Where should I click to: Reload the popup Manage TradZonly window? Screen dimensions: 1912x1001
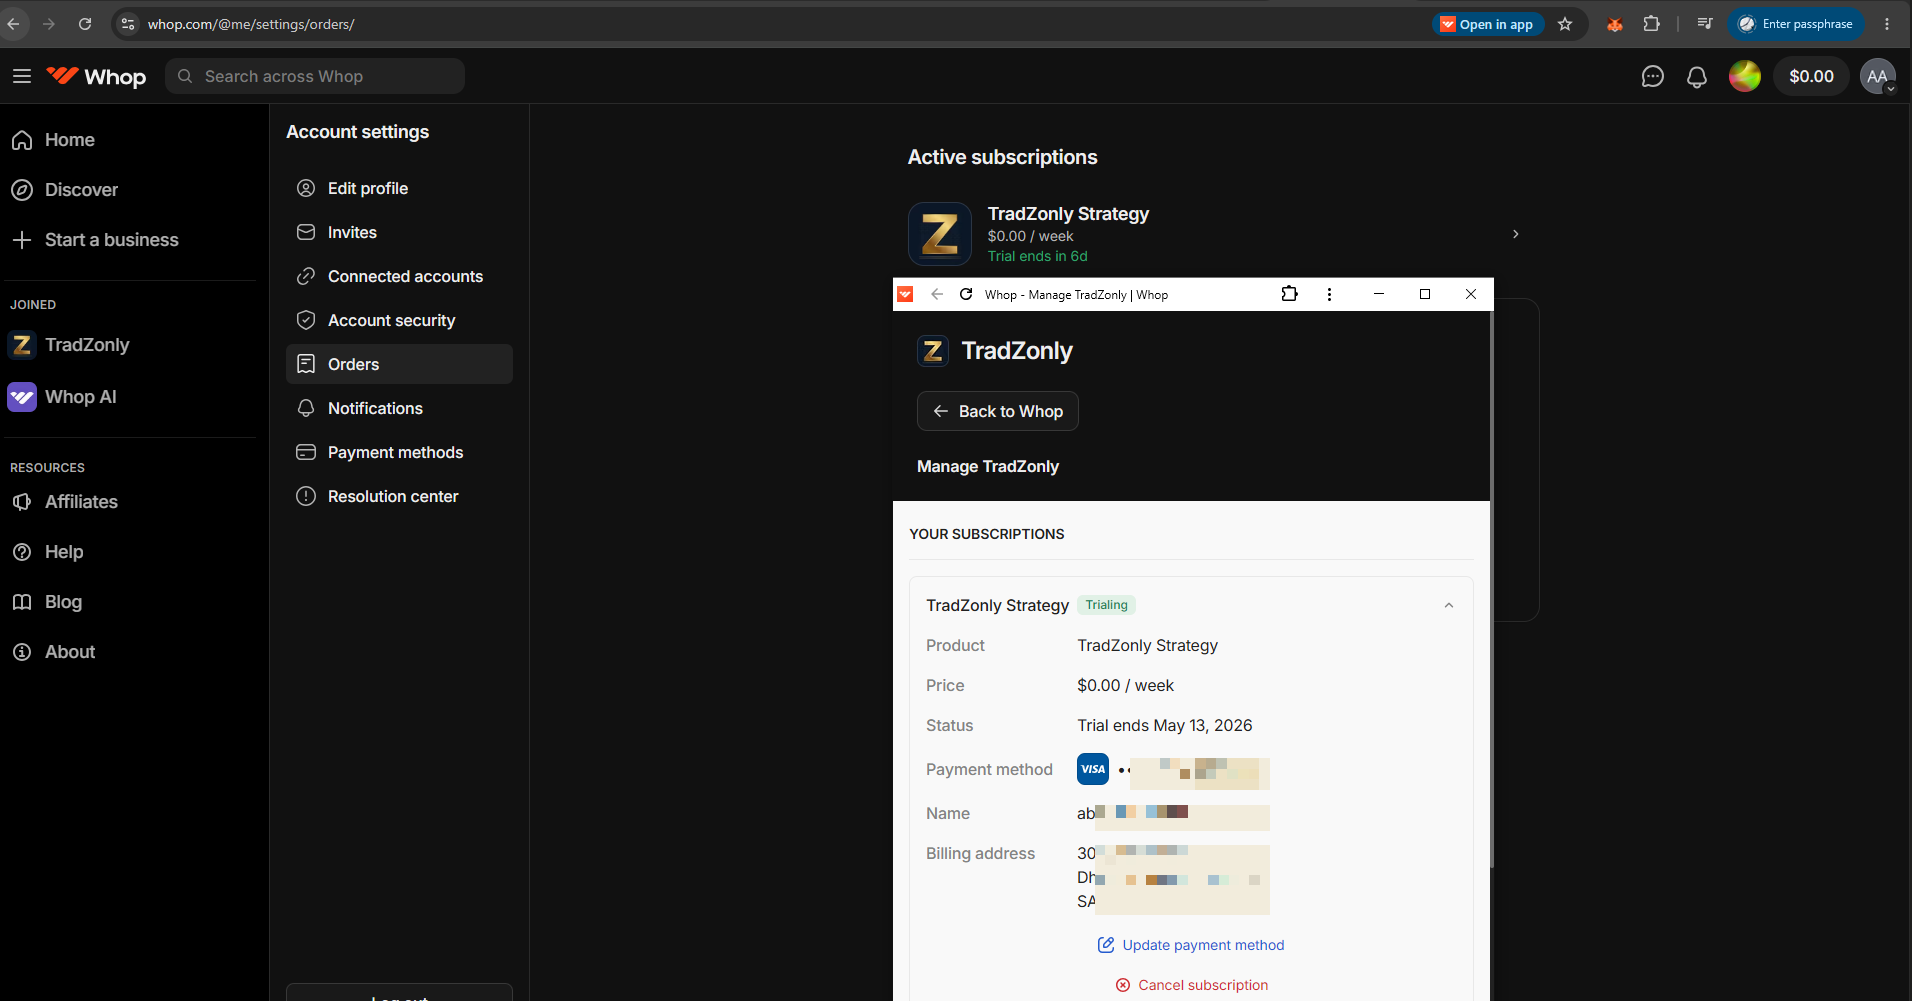click(x=966, y=294)
